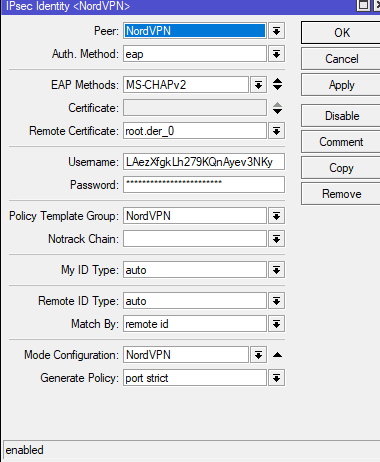Click the Remove button
This screenshot has height=462, width=380.
coord(341,194)
